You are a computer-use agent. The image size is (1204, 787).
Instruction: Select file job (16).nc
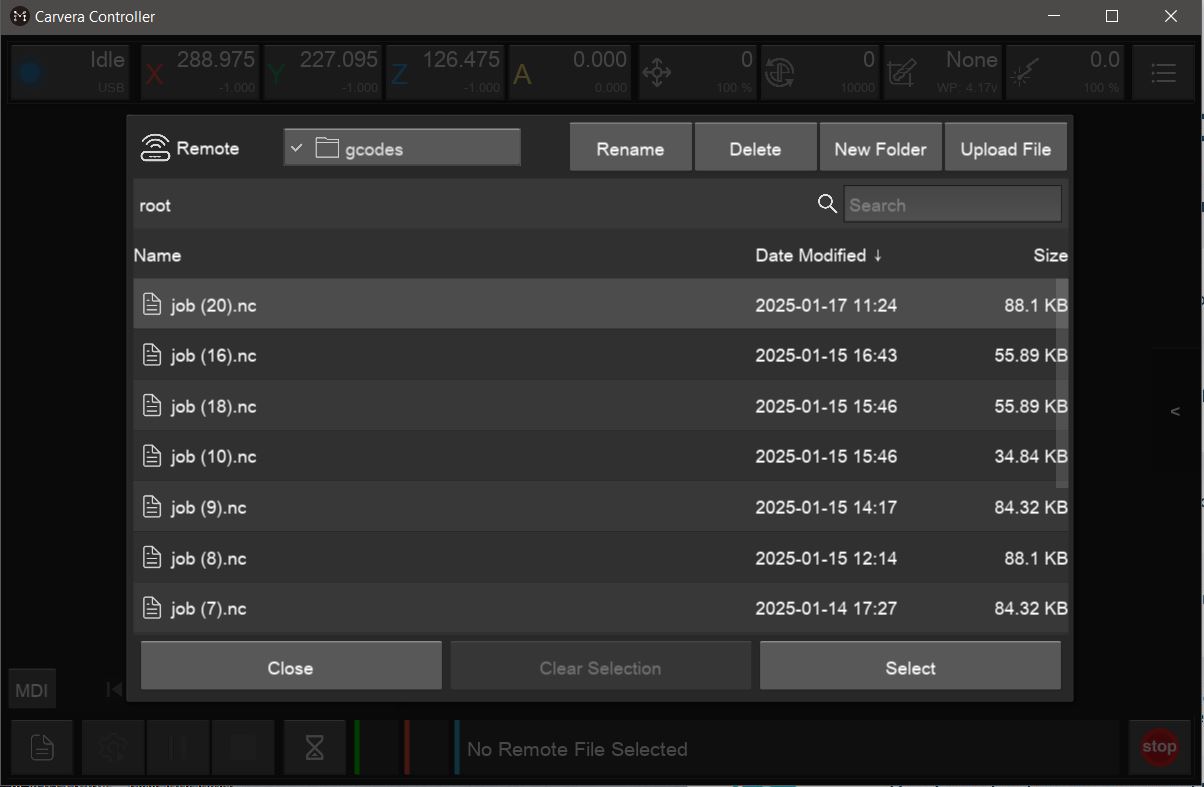point(600,355)
